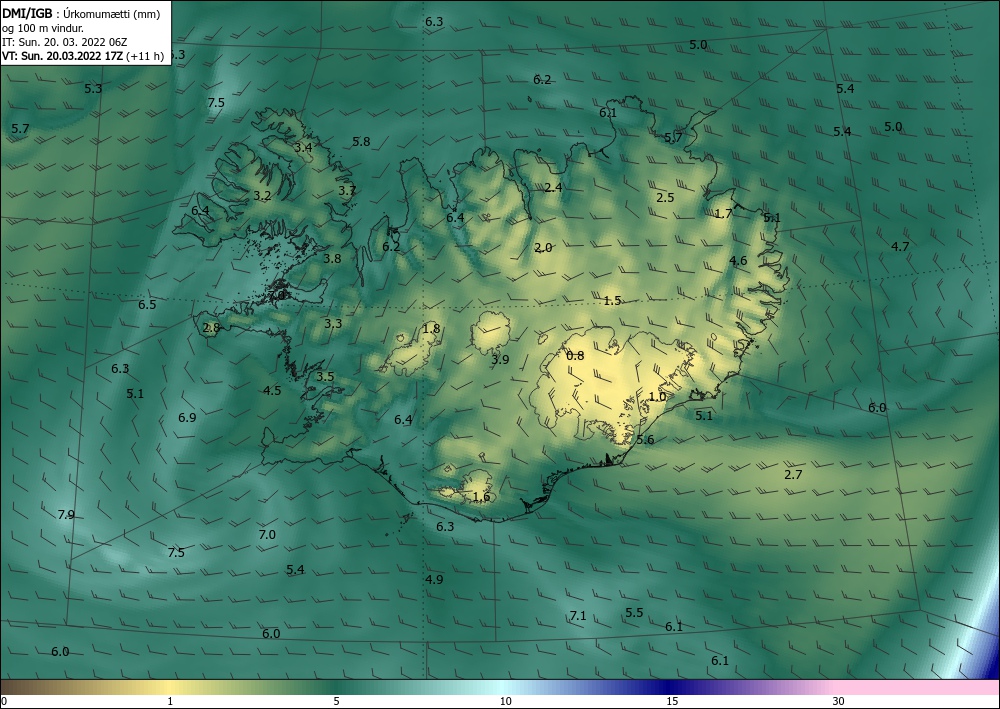Click the "(+11 h)" forecast offset text
The image size is (1000, 709).
click(x=145, y=56)
